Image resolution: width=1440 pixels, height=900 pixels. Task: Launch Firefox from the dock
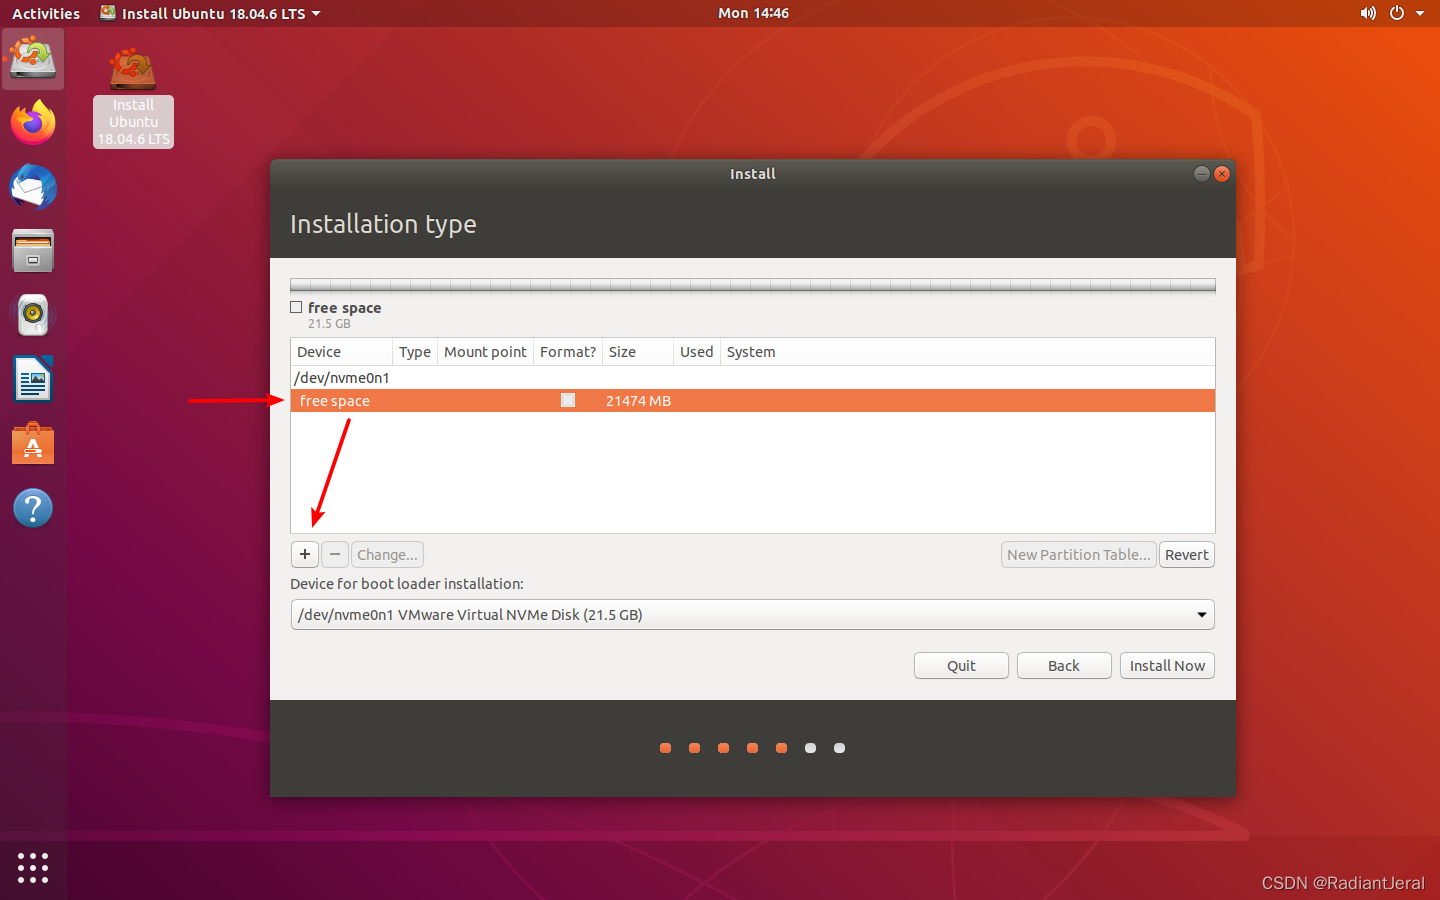[33, 123]
